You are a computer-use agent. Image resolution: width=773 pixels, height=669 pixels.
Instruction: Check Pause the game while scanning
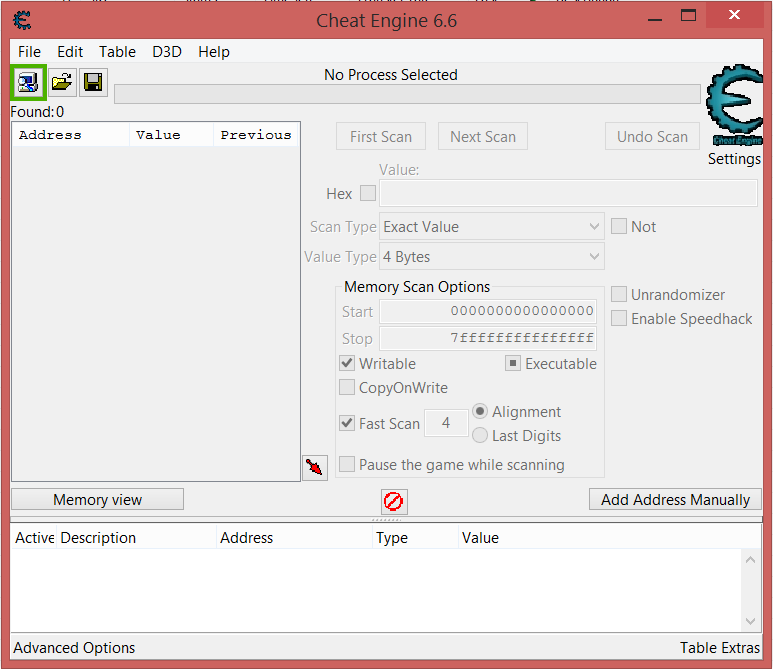pos(347,464)
